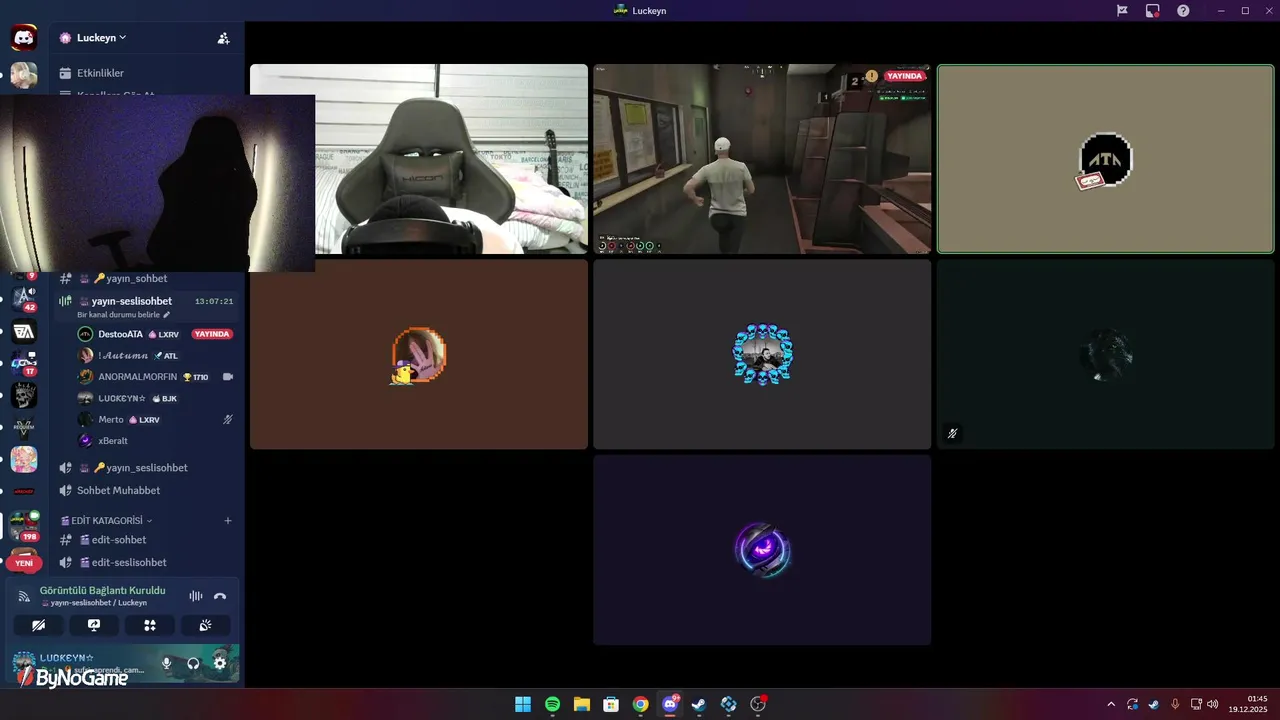The height and width of the screenshot is (720, 1280).
Task: Click the YAYINDA label on stream tile
Action: [x=905, y=76]
